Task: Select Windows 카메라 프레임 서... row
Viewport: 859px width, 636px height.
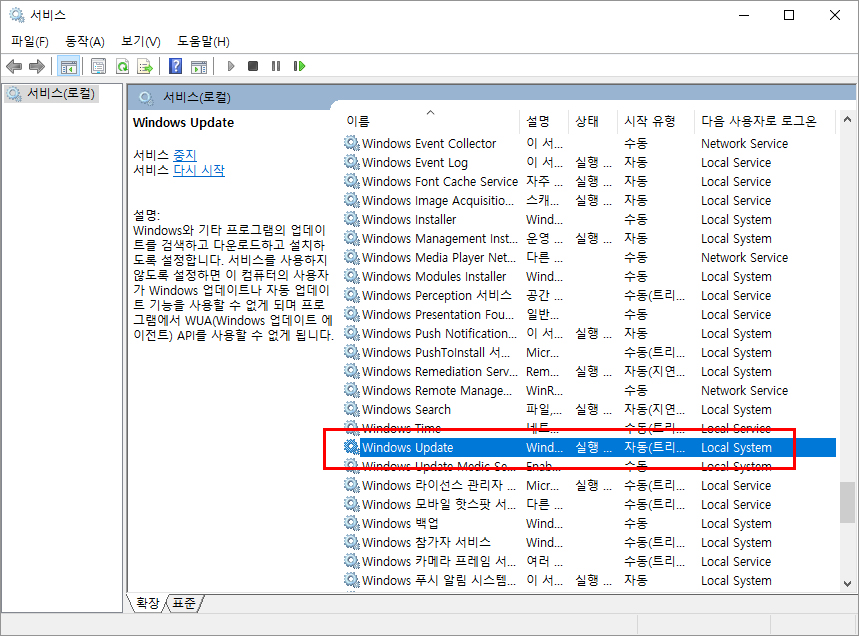Action: coord(589,561)
